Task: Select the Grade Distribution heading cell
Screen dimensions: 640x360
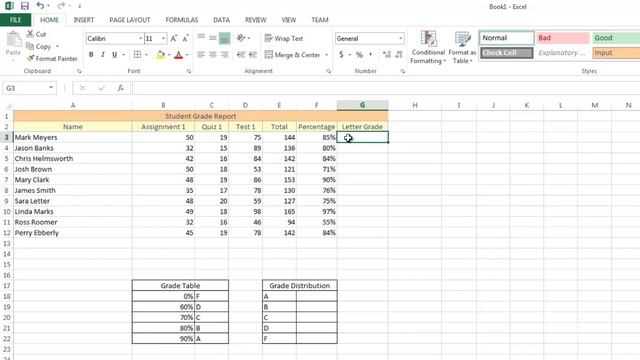Action: click(x=300, y=285)
